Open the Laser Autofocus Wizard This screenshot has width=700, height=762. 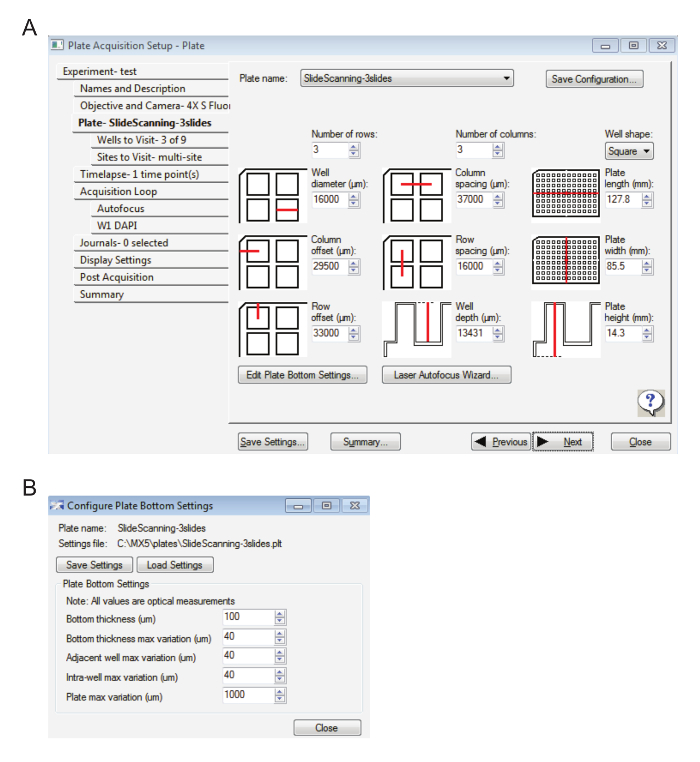pos(446,375)
